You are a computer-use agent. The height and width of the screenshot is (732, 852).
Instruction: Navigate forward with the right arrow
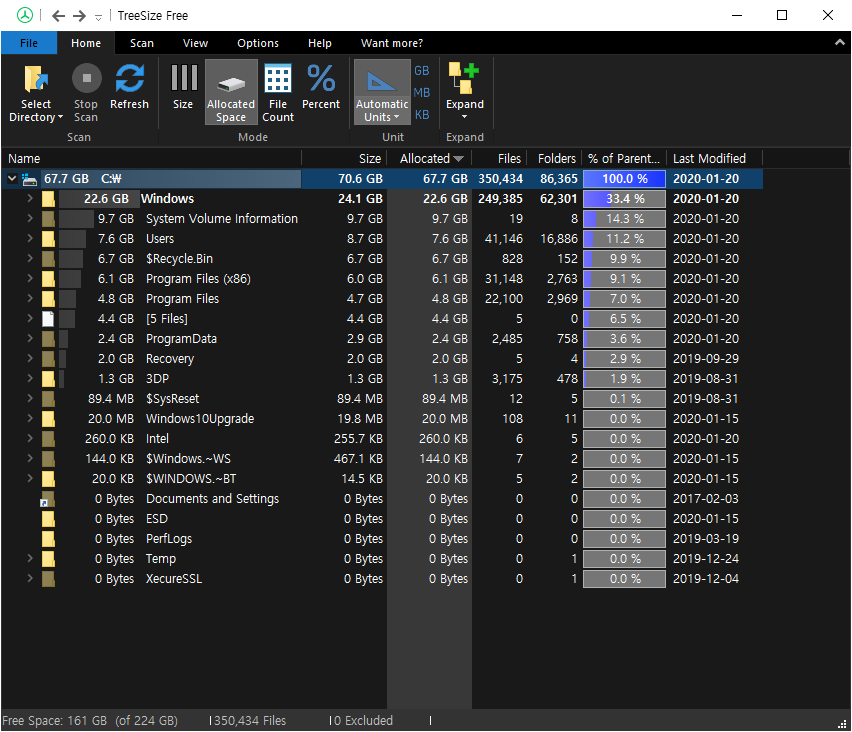(79, 16)
